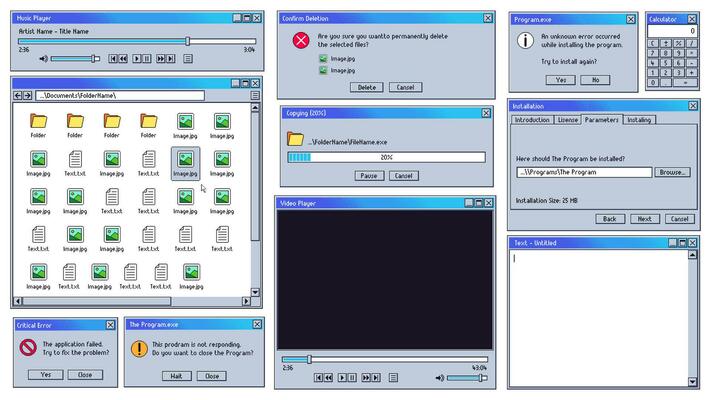Image resolution: width=711 pixels, height=400 pixels.
Task: Click the text editor scroll up arrow
Action: [692, 254]
